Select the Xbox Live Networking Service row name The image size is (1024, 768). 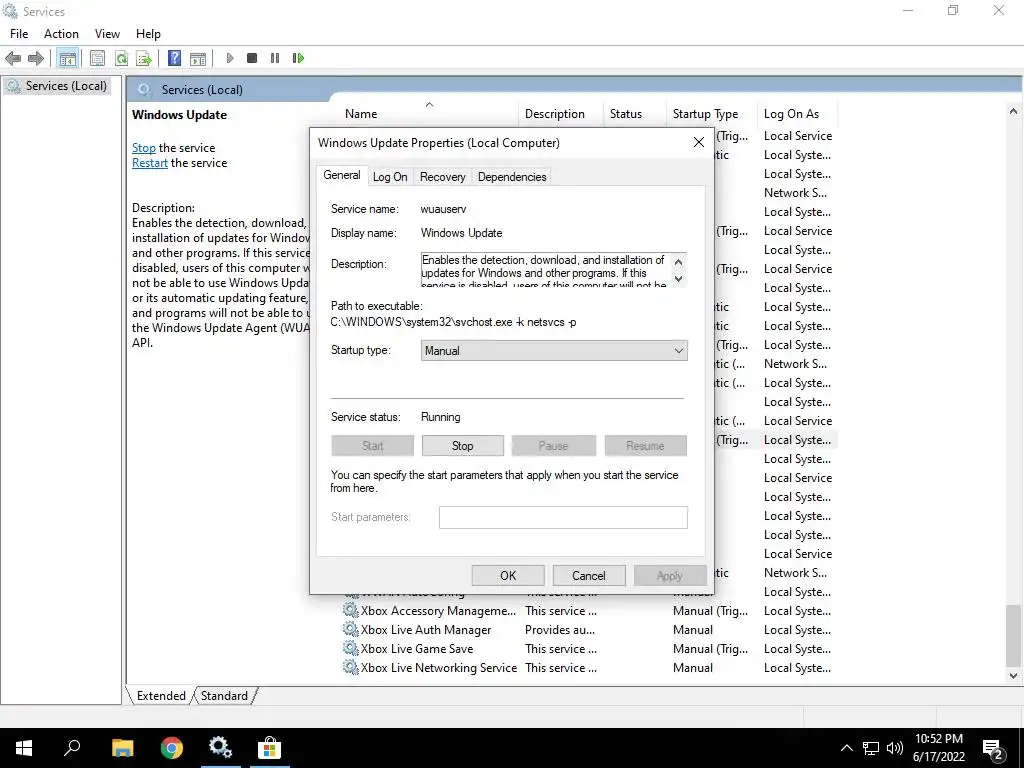click(x=439, y=667)
